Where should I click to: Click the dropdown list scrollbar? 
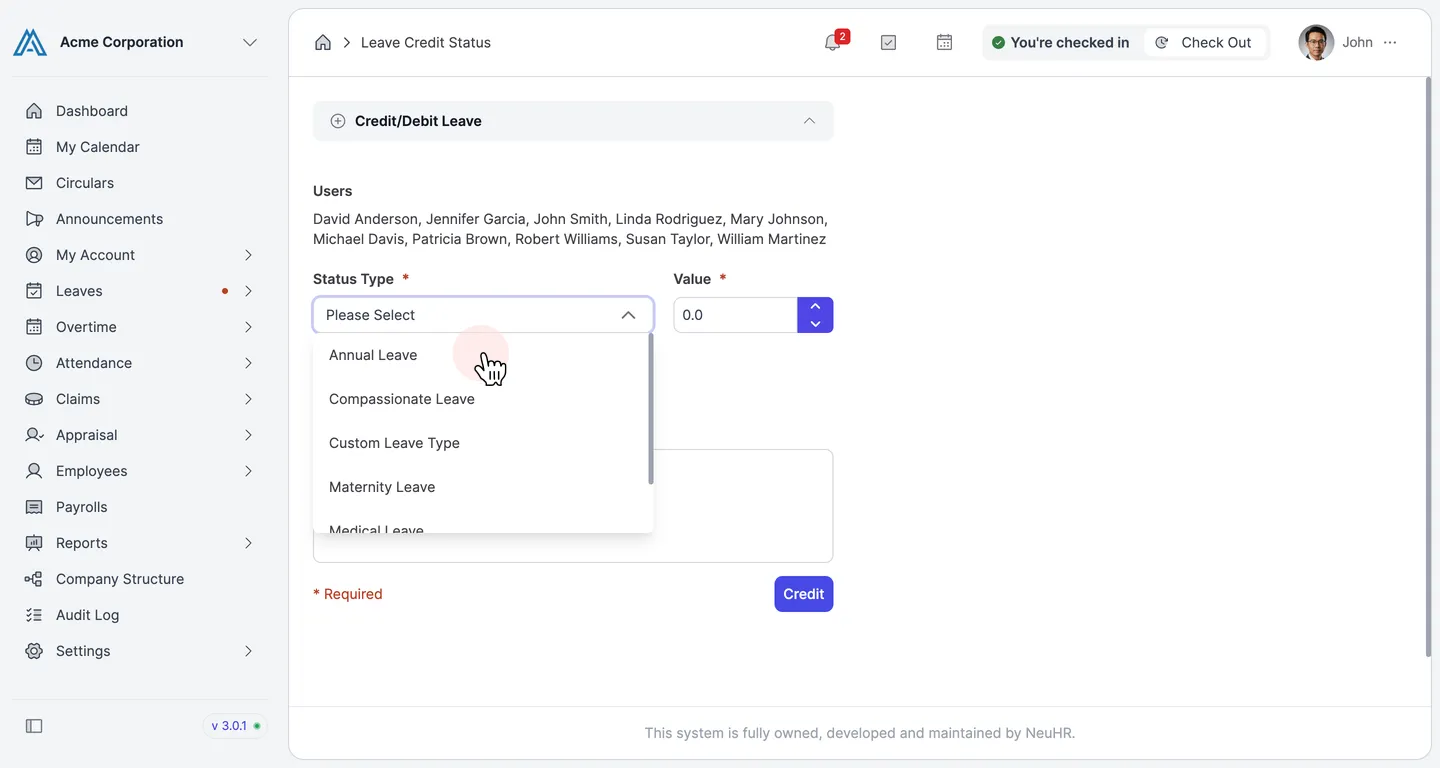651,410
